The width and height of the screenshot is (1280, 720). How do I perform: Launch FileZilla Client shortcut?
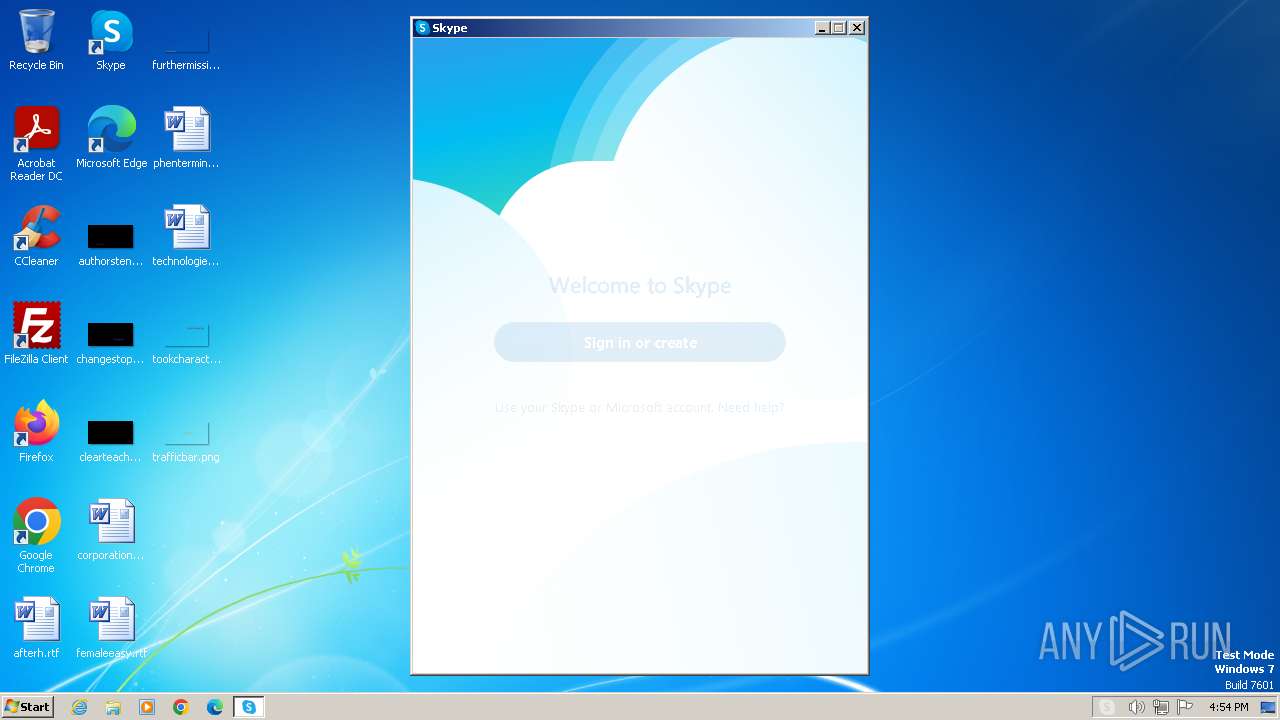coord(36,335)
